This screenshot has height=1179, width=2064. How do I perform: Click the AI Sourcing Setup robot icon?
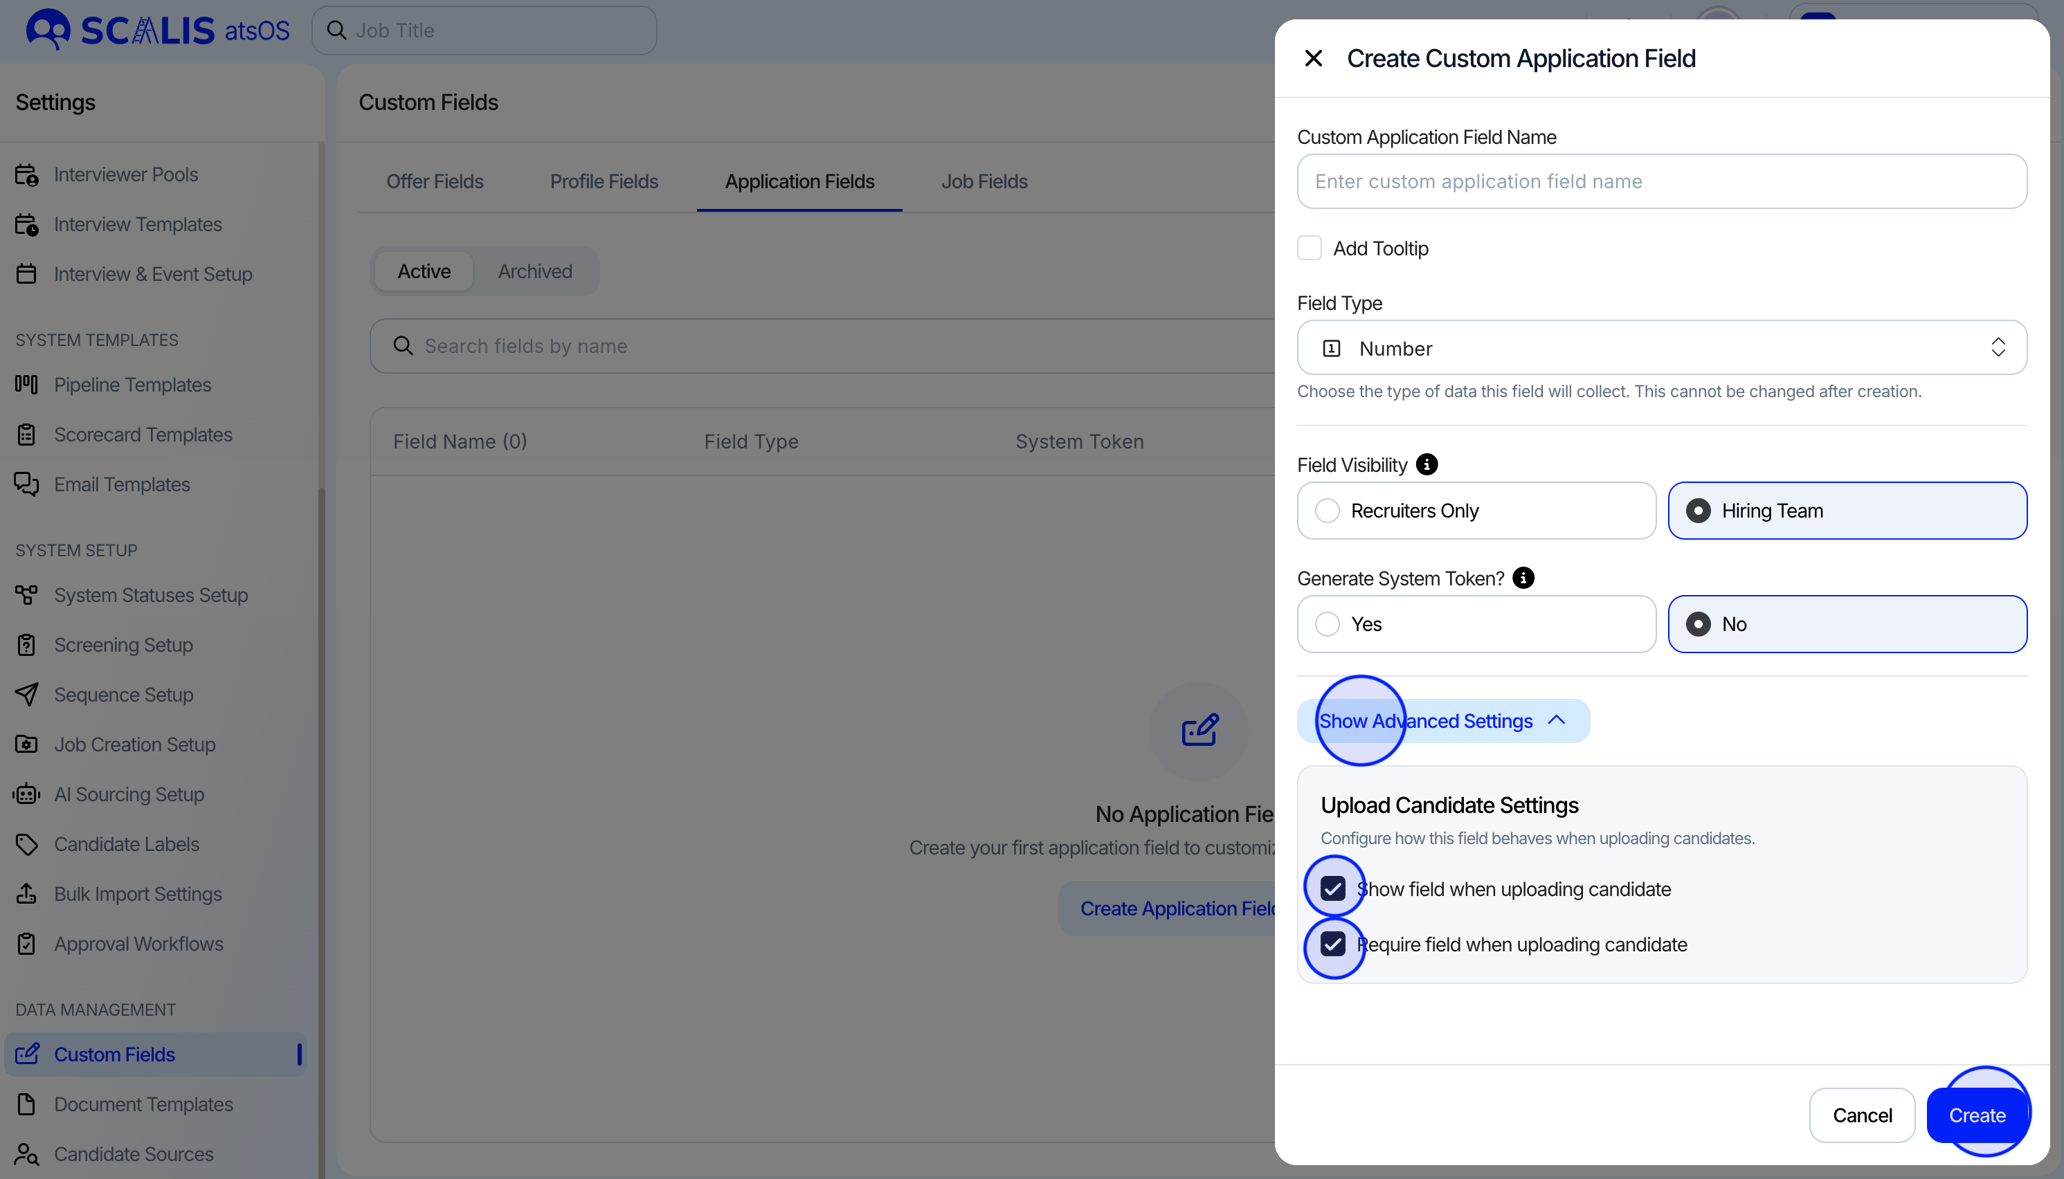27,795
